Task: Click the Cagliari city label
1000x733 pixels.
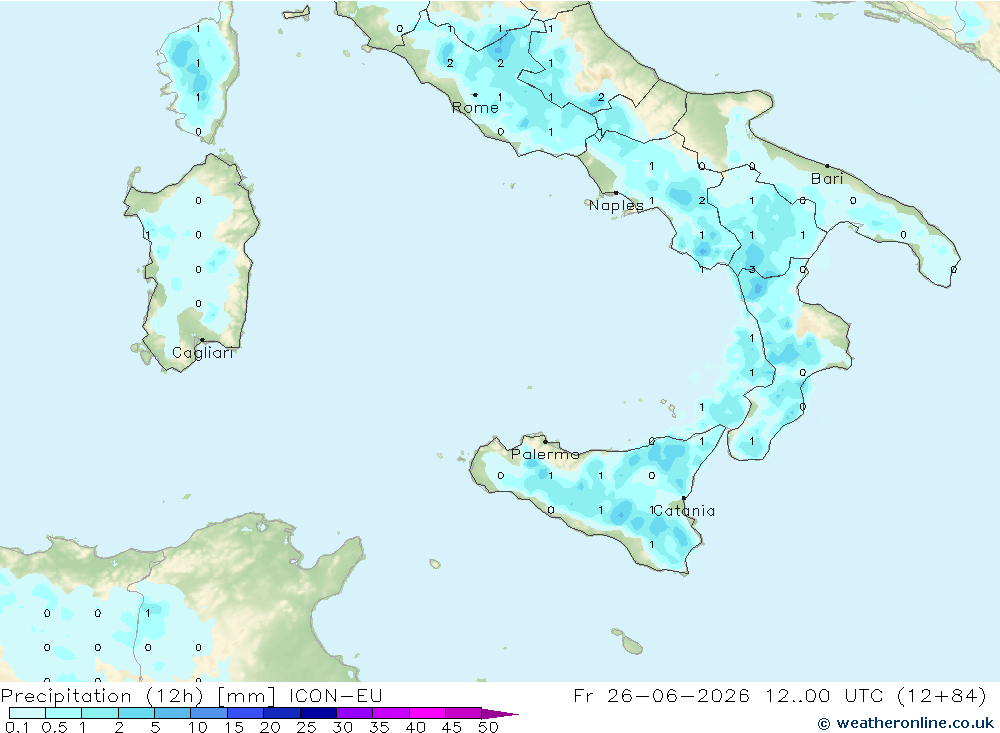Action: (203, 353)
